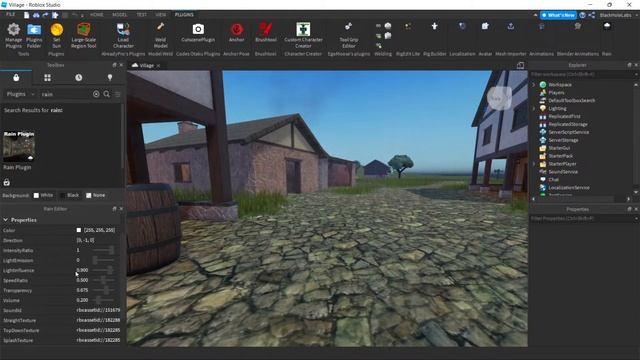
Task: Click the BlackHoleLabs account name
Action: pos(615,15)
